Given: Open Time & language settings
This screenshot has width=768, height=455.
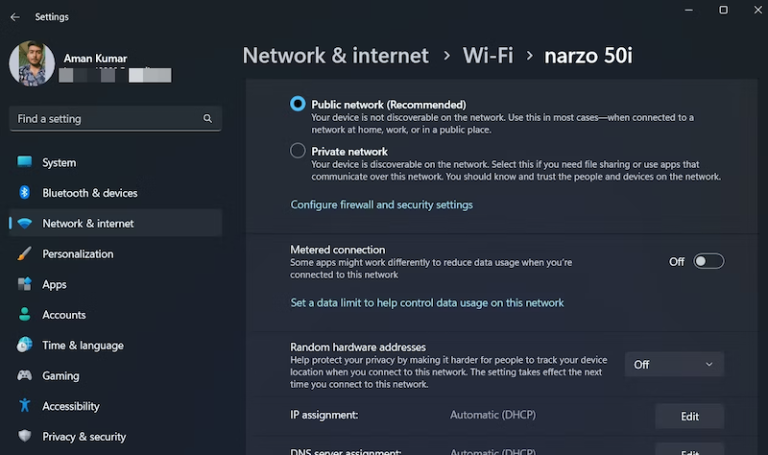Looking at the screenshot, I should click(x=83, y=345).
